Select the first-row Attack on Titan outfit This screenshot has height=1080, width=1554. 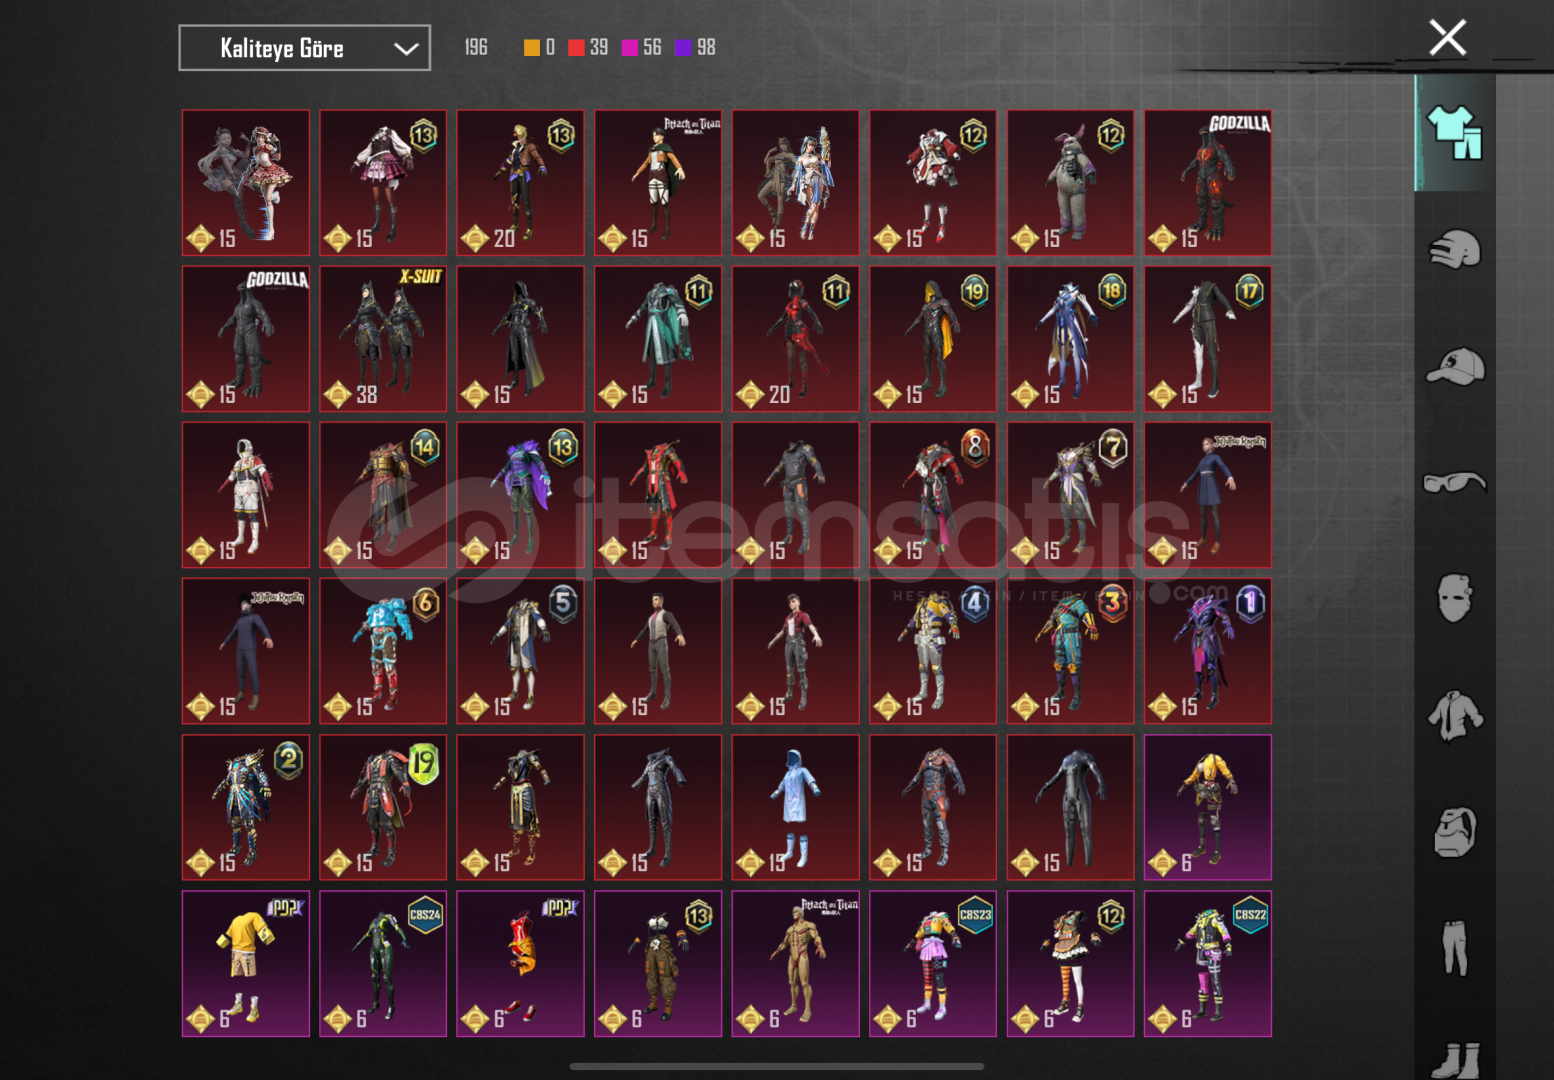pos(658,183)
